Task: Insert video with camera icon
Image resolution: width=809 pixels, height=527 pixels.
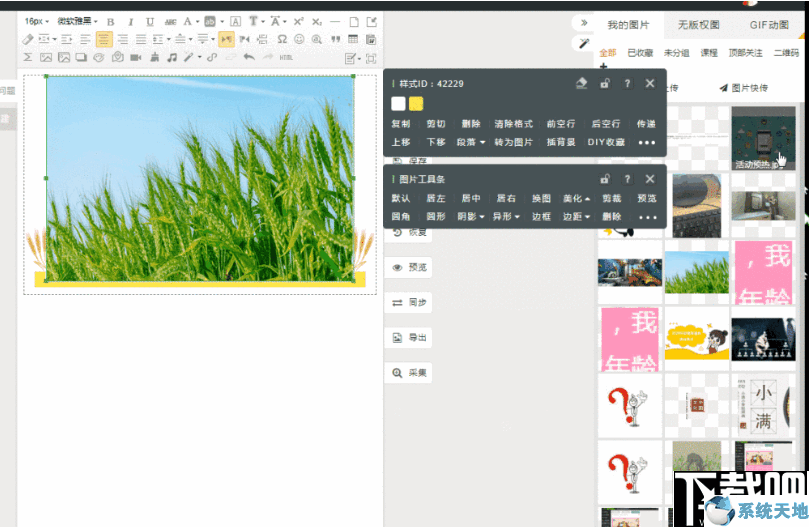Action: pyautogui.click(x=136, y=57)
